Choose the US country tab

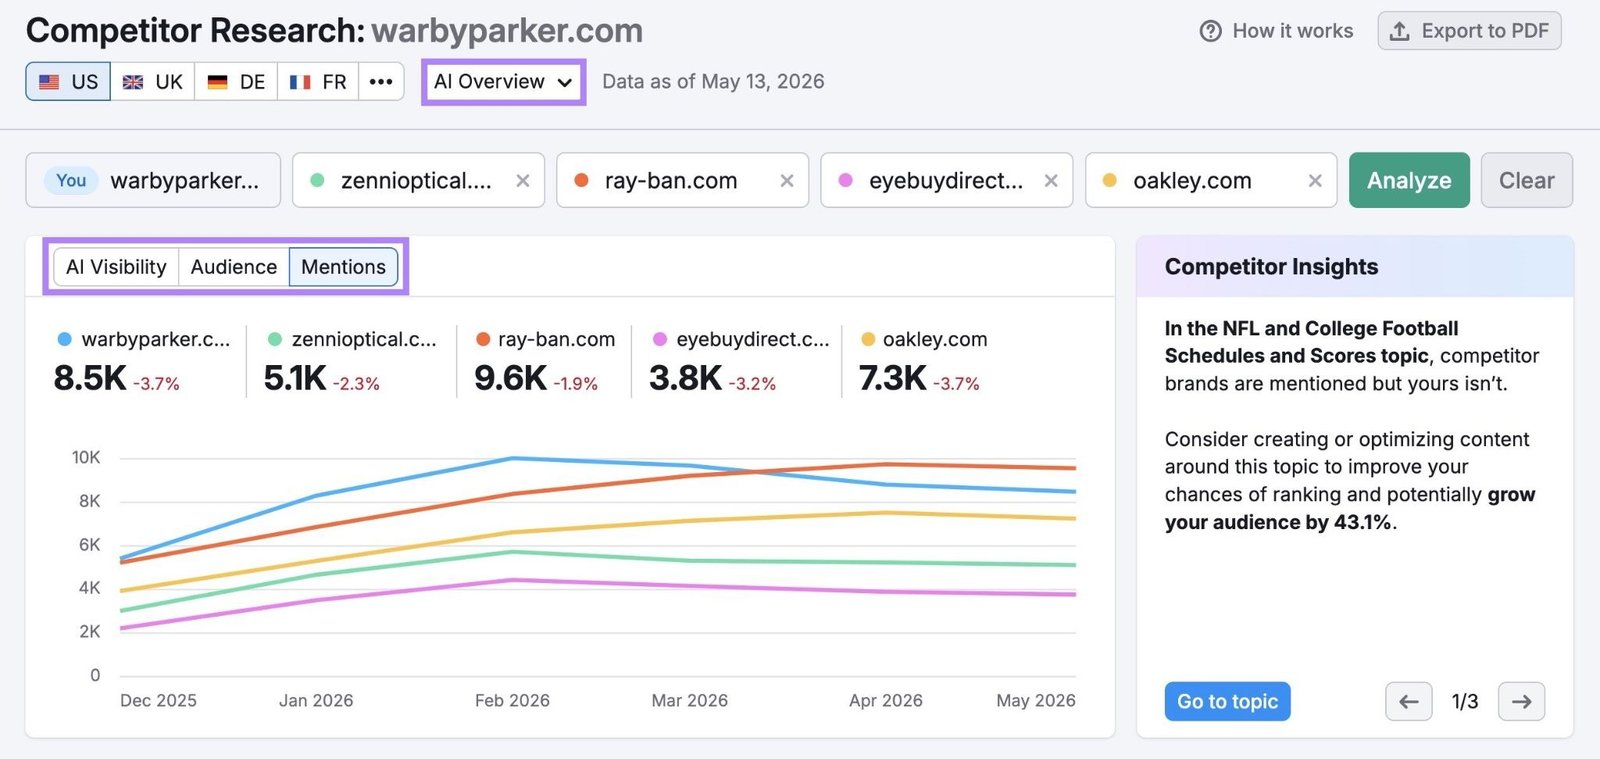click(x=68, y=82)
